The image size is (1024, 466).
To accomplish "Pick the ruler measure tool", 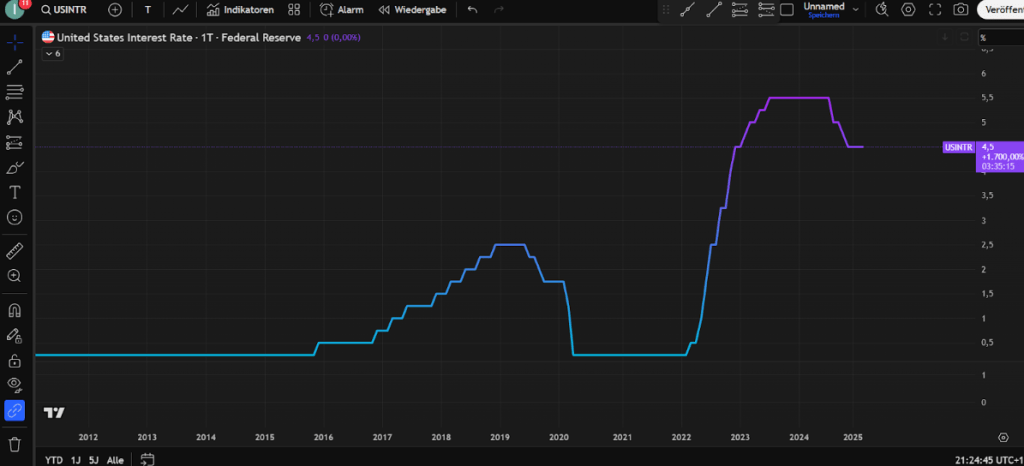I will click(15, 250).
